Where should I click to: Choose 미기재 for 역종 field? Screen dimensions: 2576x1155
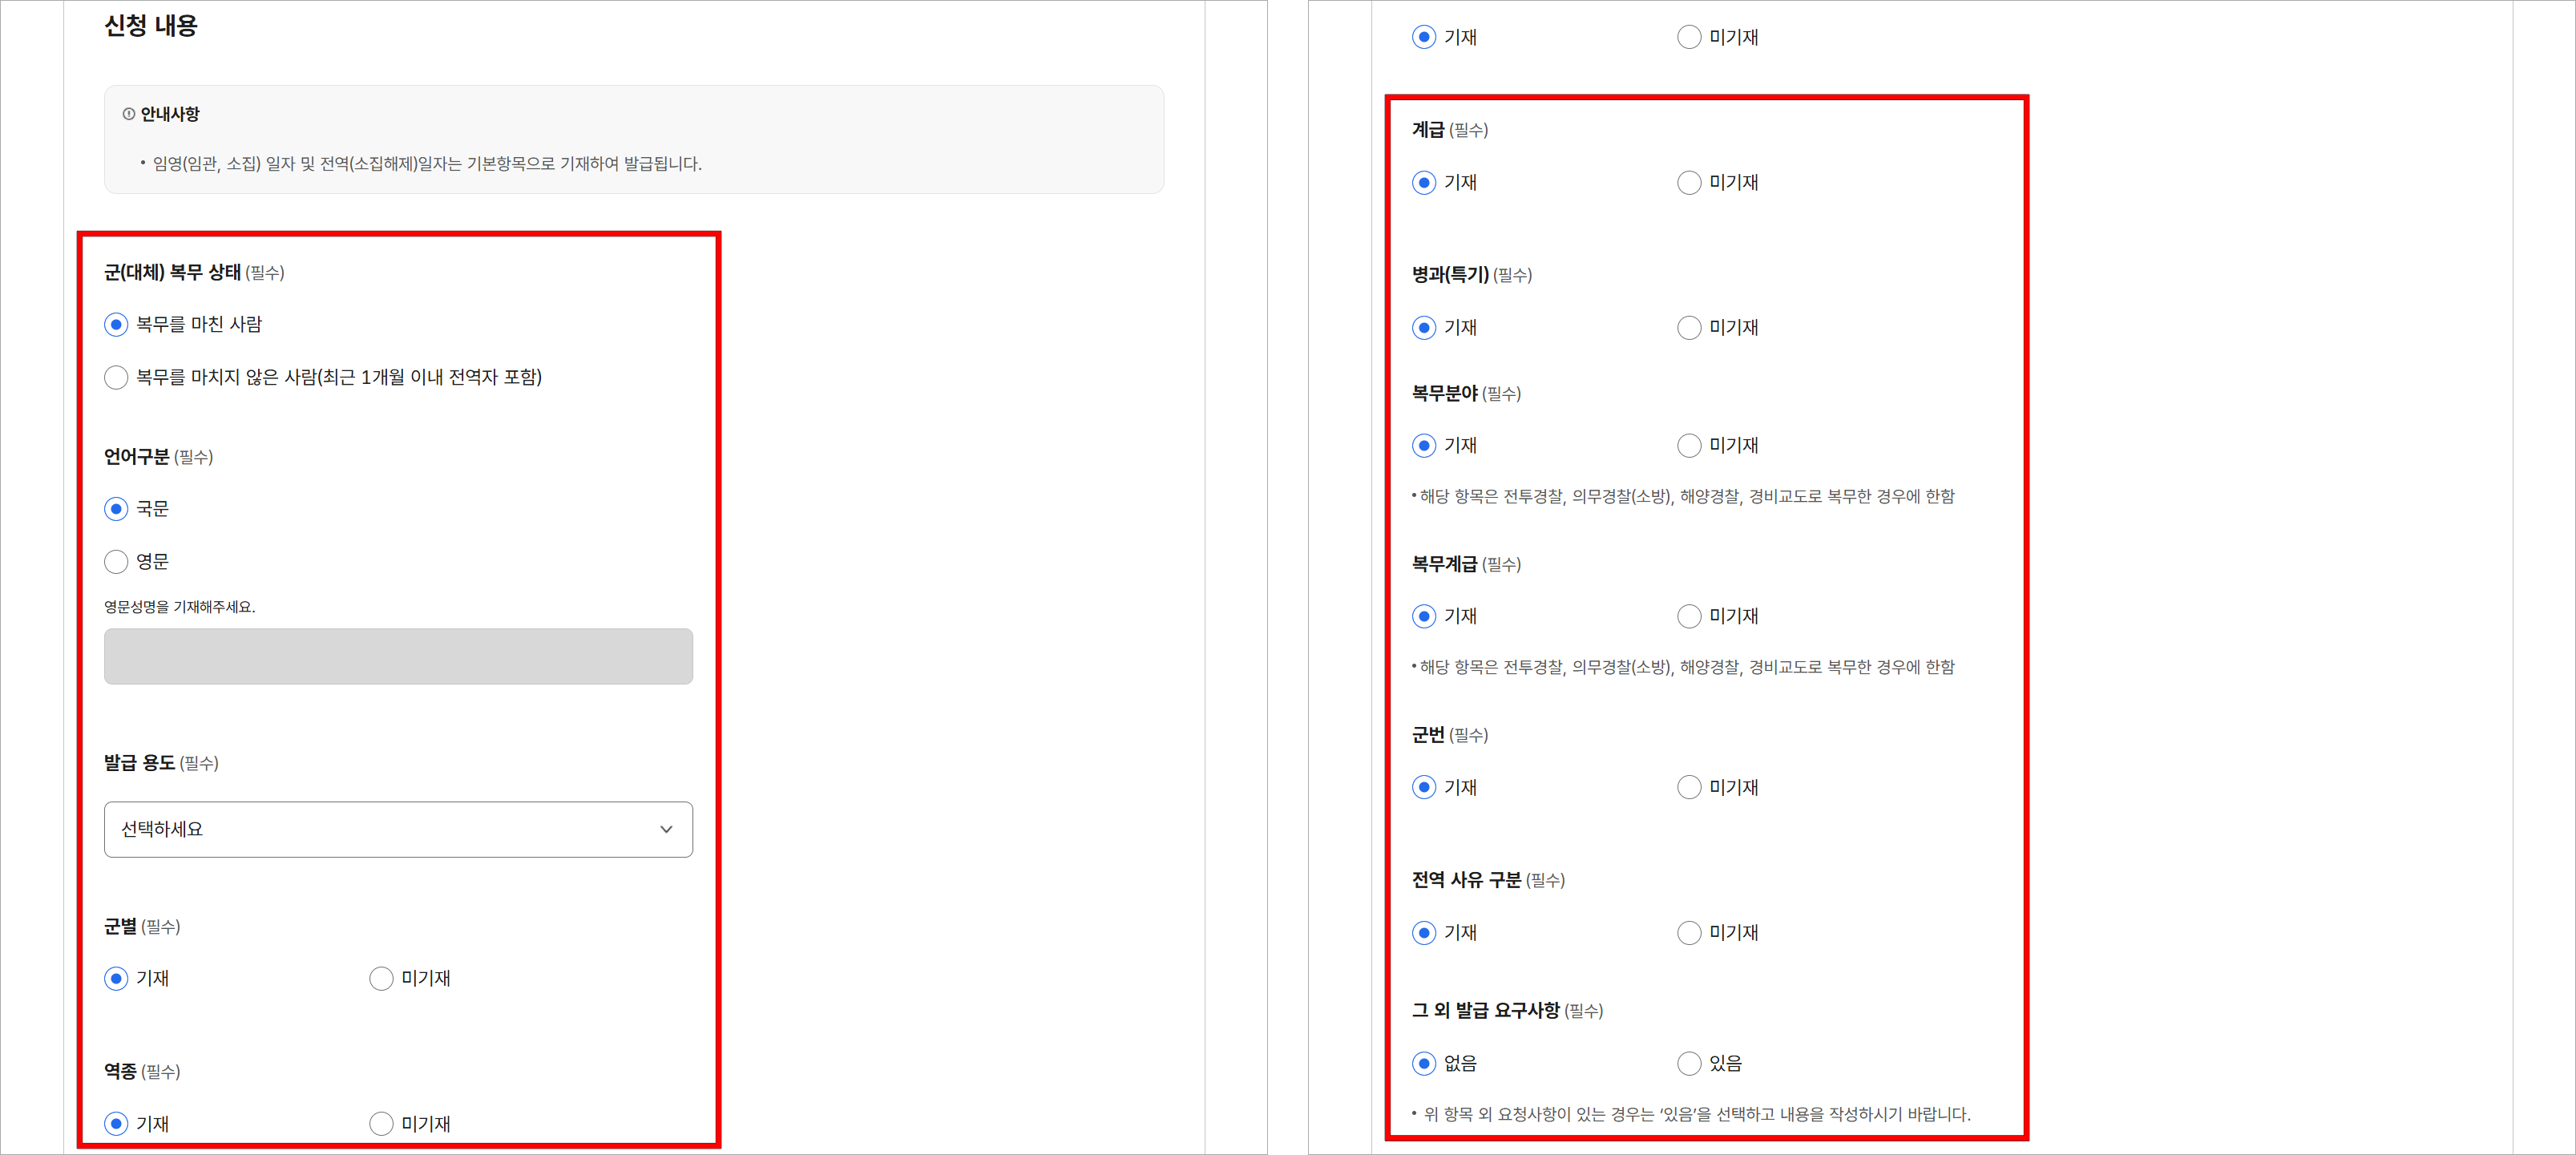(x=381, y=1123)
